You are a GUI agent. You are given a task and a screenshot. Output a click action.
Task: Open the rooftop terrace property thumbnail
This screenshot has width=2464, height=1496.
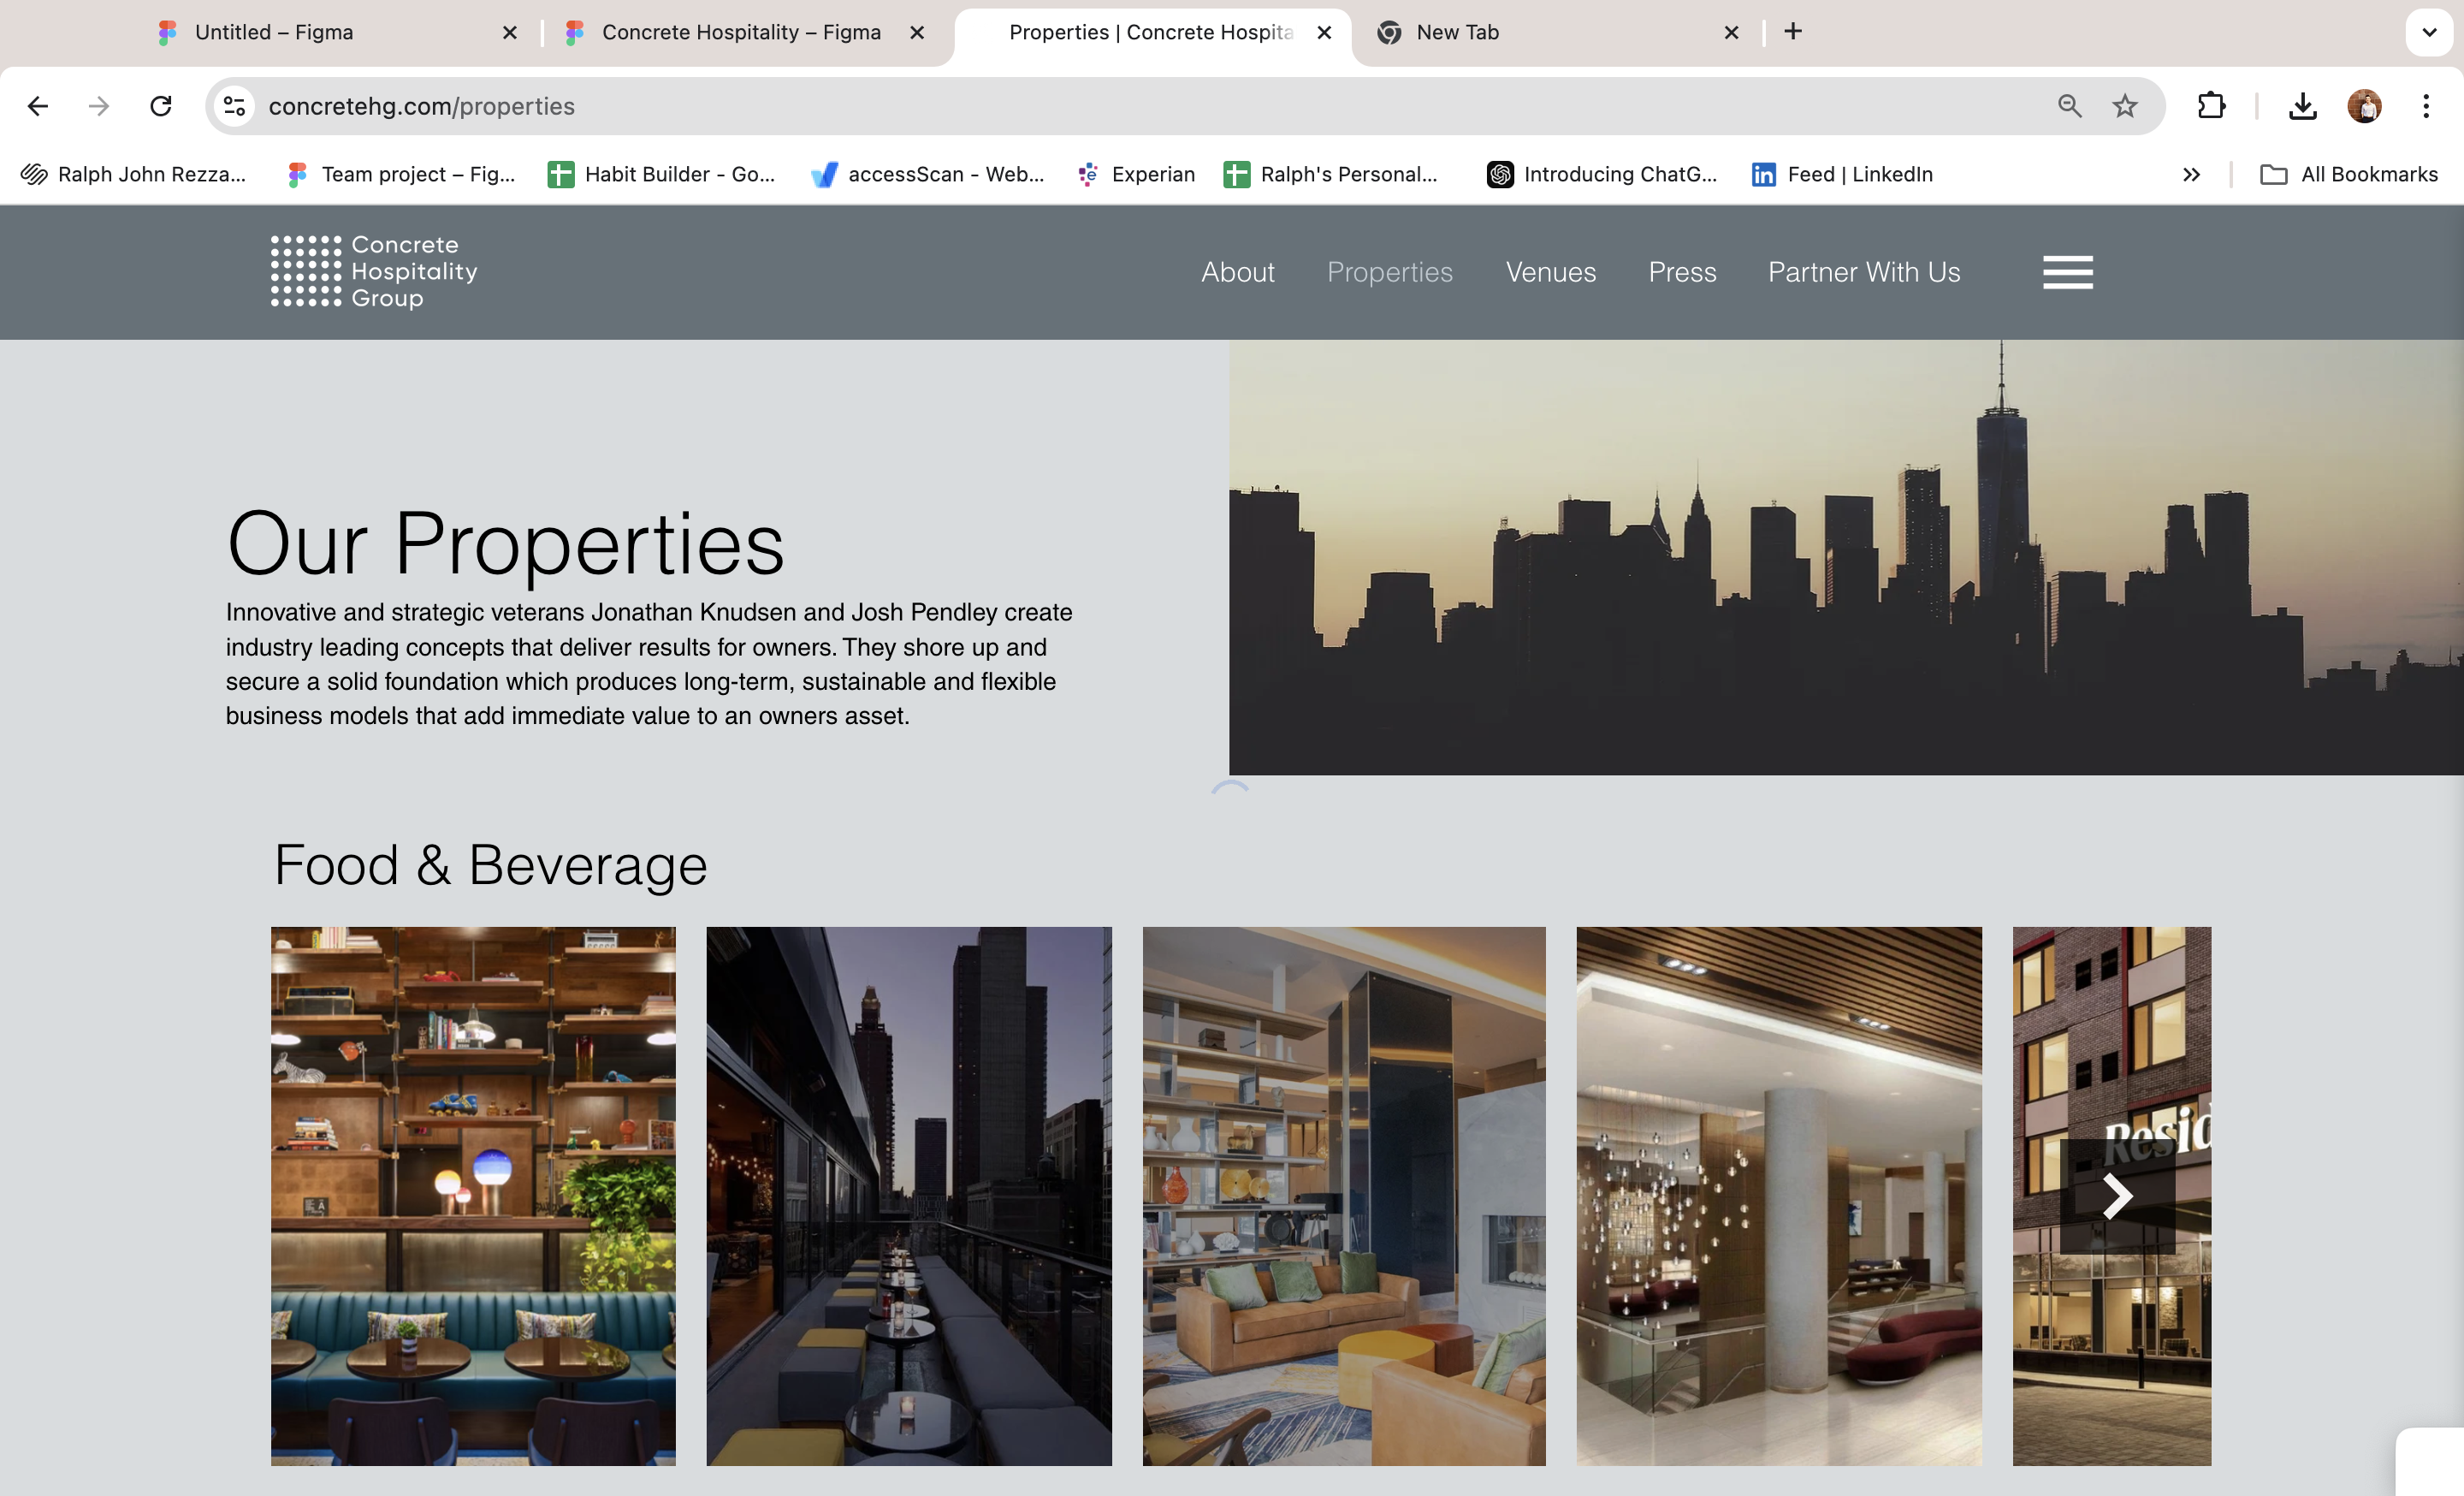[908, 1196]
